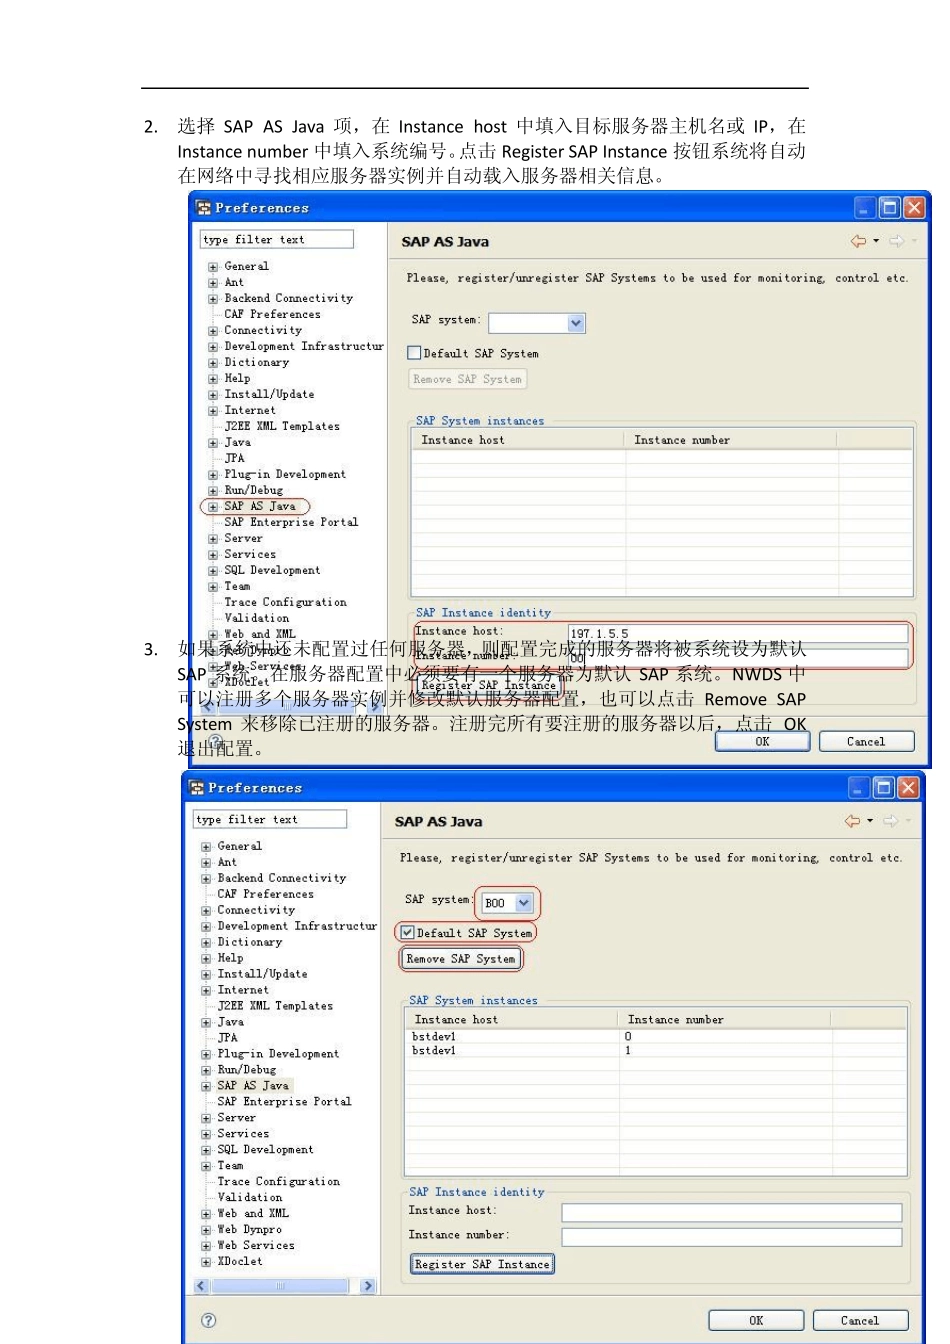Click the forward arrow icon in lower Preferences dialog
Viewport: 950px width, 1344px height.
[890, 821]
